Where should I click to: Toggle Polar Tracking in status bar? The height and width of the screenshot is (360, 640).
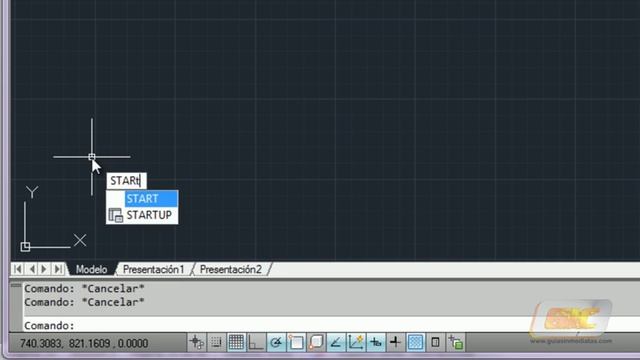276,342
